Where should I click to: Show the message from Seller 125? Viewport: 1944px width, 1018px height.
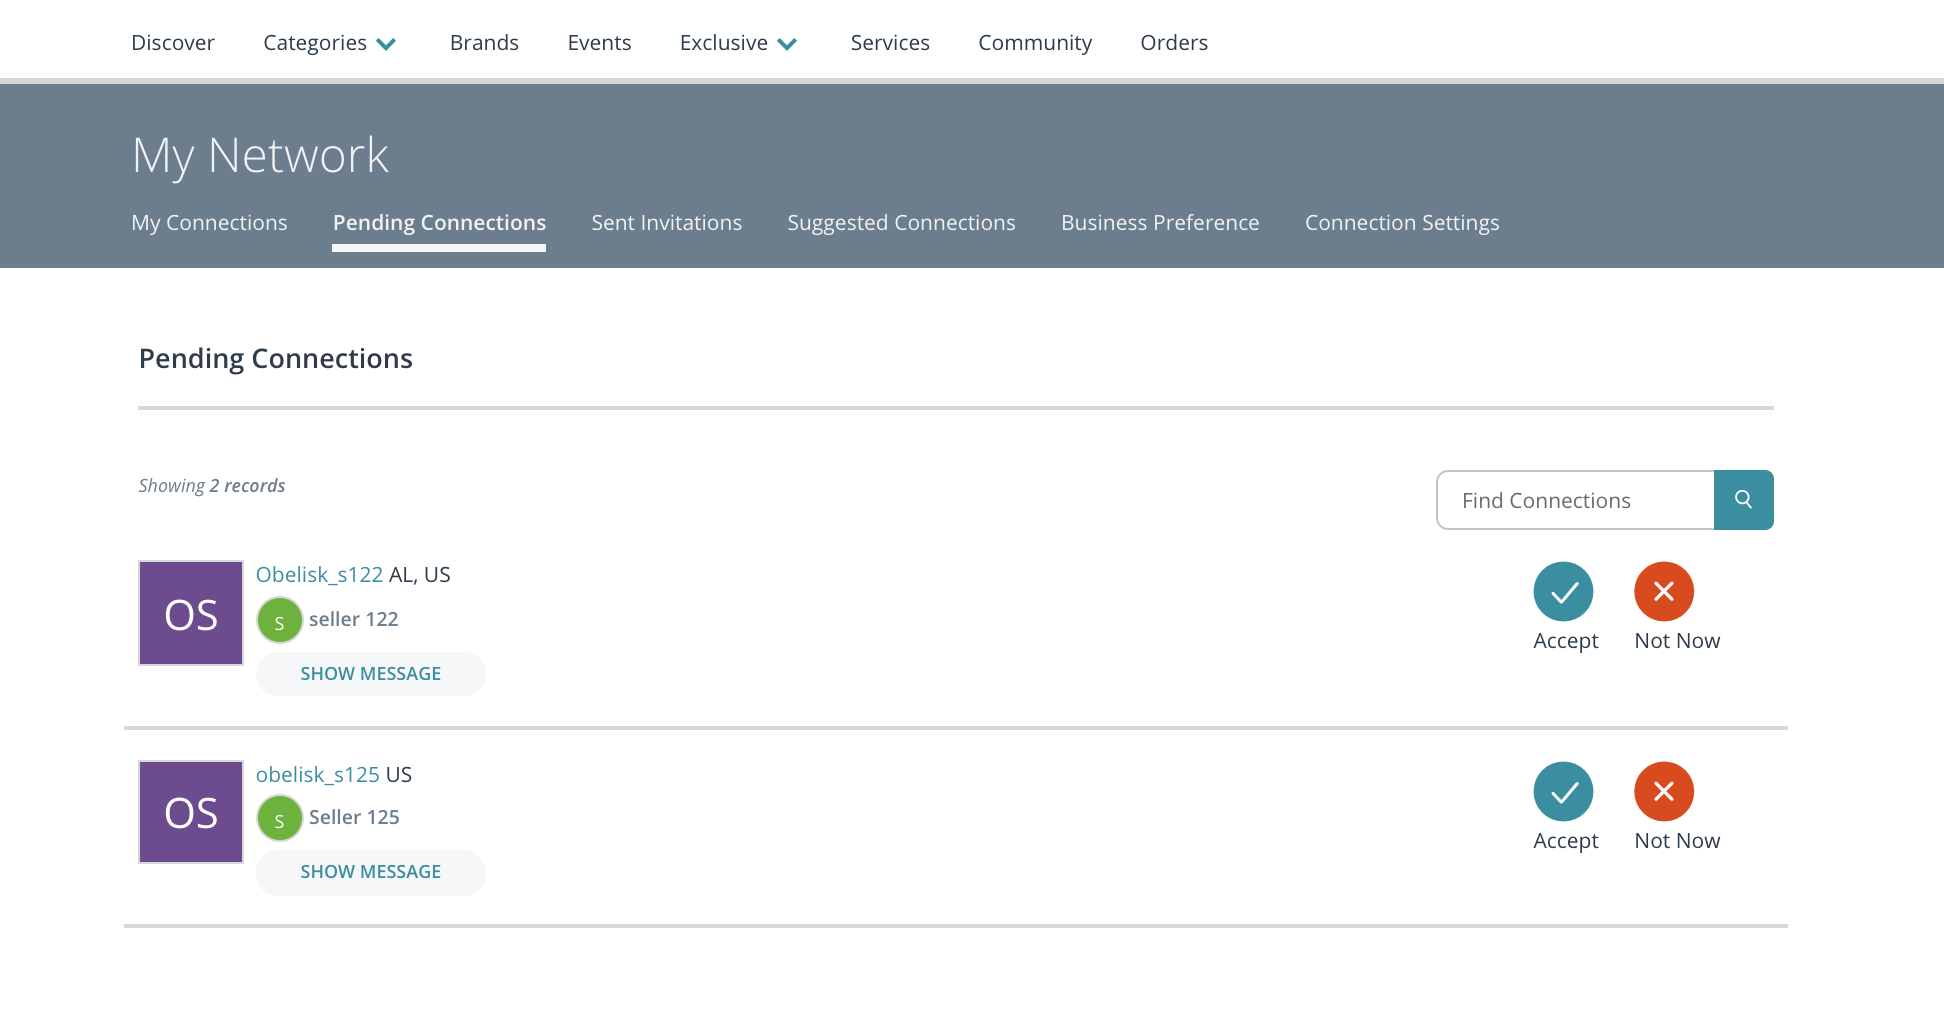(371, 872)
